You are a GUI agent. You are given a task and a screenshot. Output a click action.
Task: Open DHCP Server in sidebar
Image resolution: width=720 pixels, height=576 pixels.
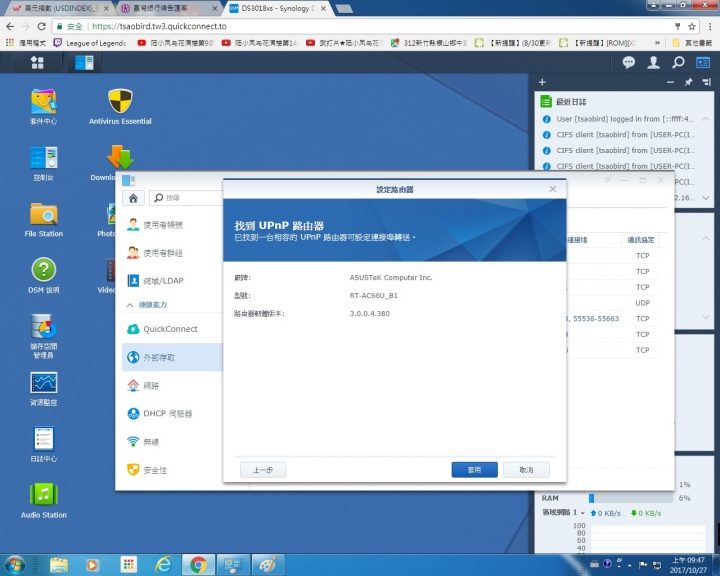[x=172, y=413]
